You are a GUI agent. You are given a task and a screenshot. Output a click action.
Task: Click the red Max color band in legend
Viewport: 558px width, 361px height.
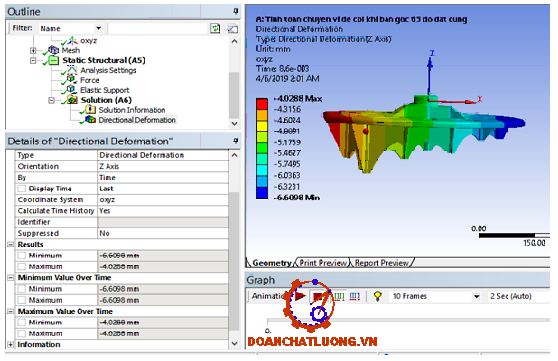pyautogui.click(x=262, y=104)
